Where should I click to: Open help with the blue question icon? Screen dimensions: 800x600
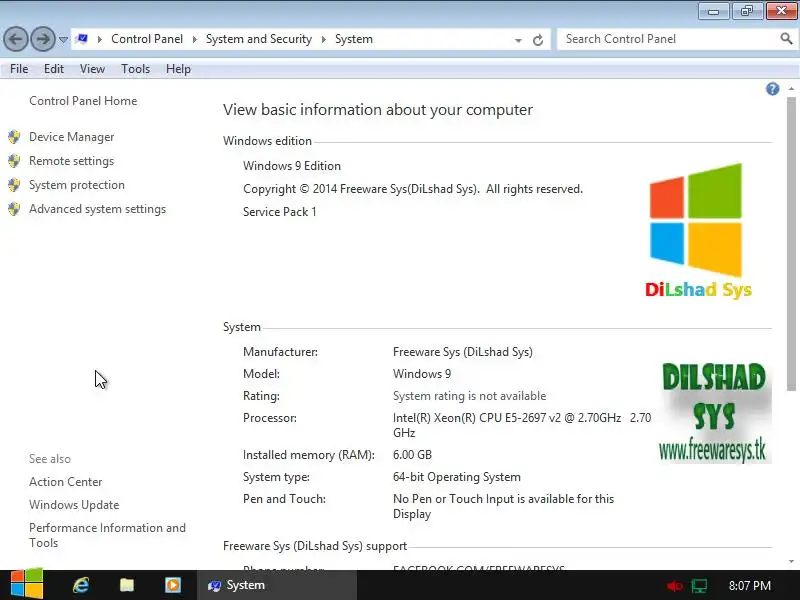coord(772,89)
